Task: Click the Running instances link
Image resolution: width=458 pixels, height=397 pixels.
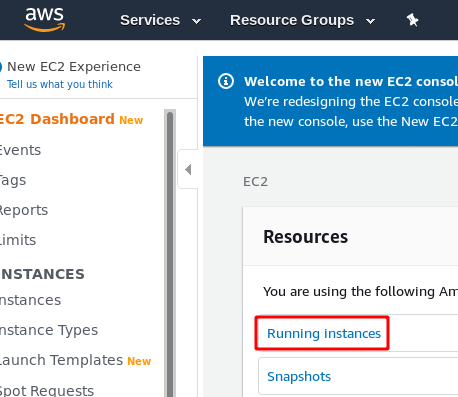Action: [324, 333]
